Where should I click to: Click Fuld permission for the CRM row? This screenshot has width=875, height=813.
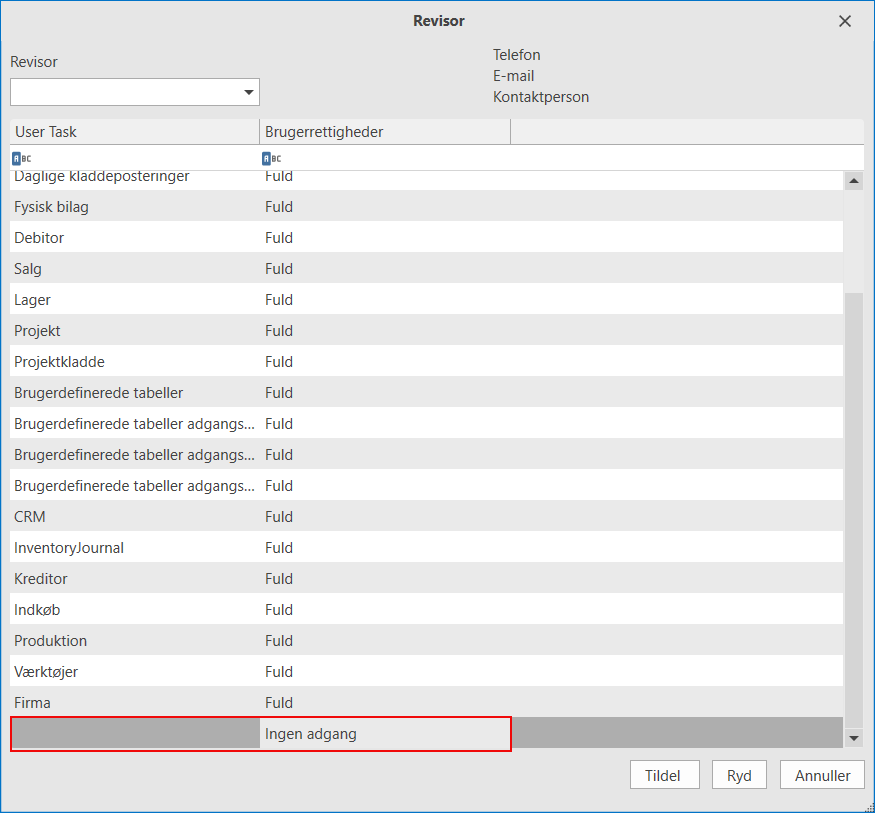(279, 517)
